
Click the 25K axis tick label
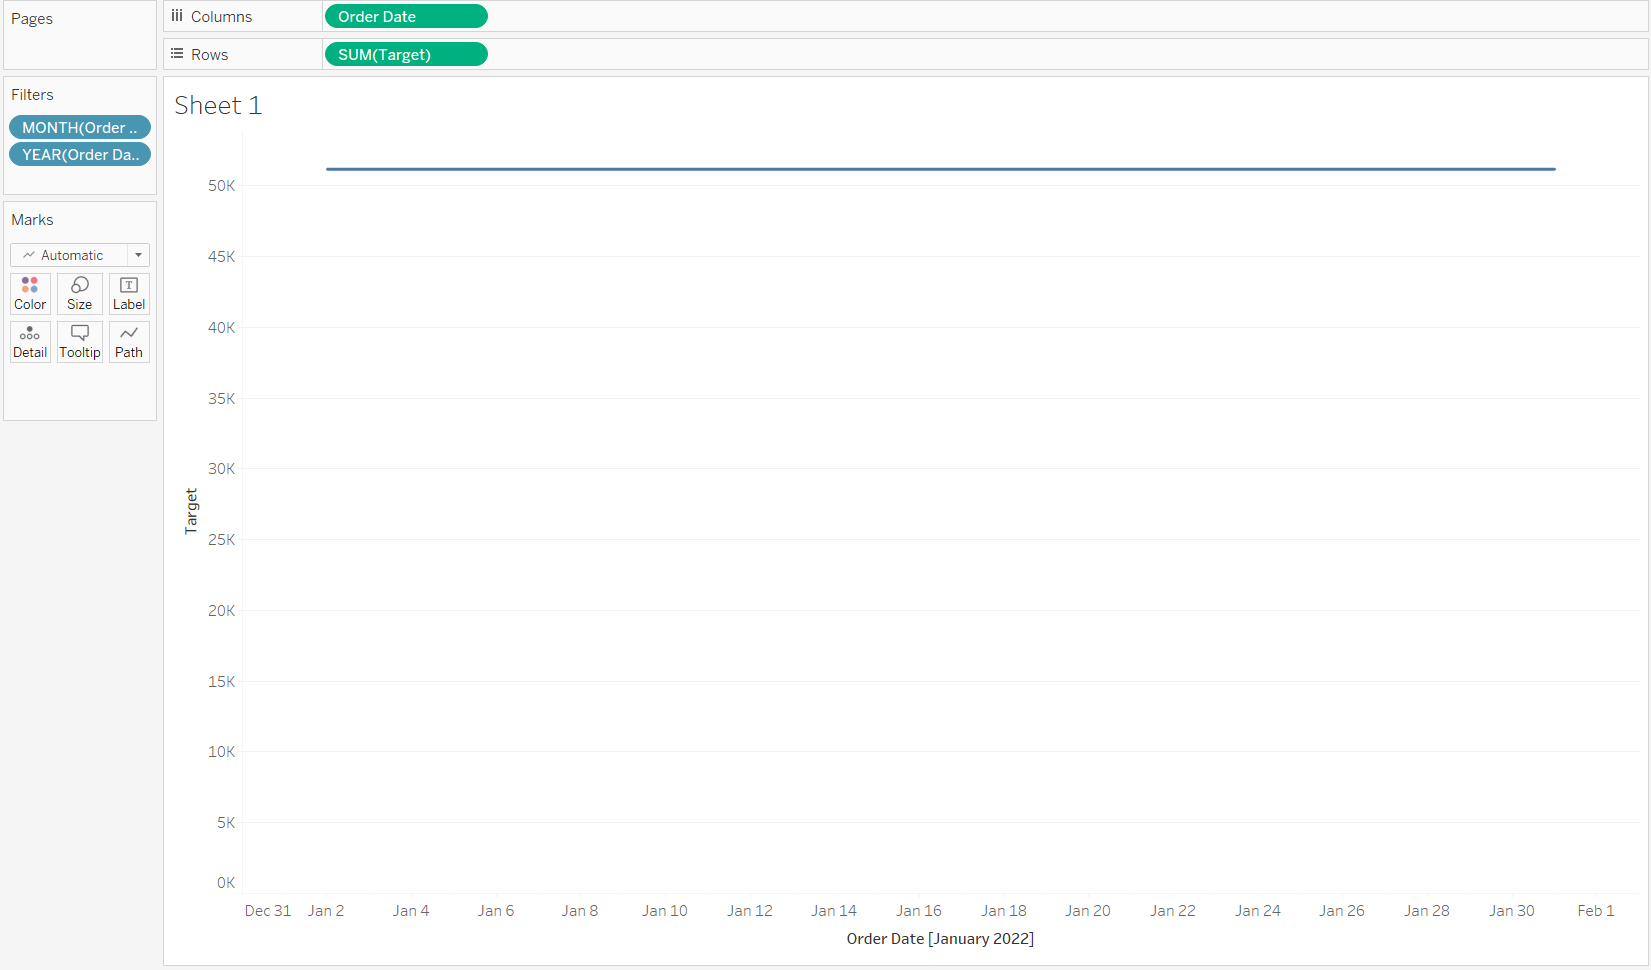pyautogui.click(x=222, y=539)
